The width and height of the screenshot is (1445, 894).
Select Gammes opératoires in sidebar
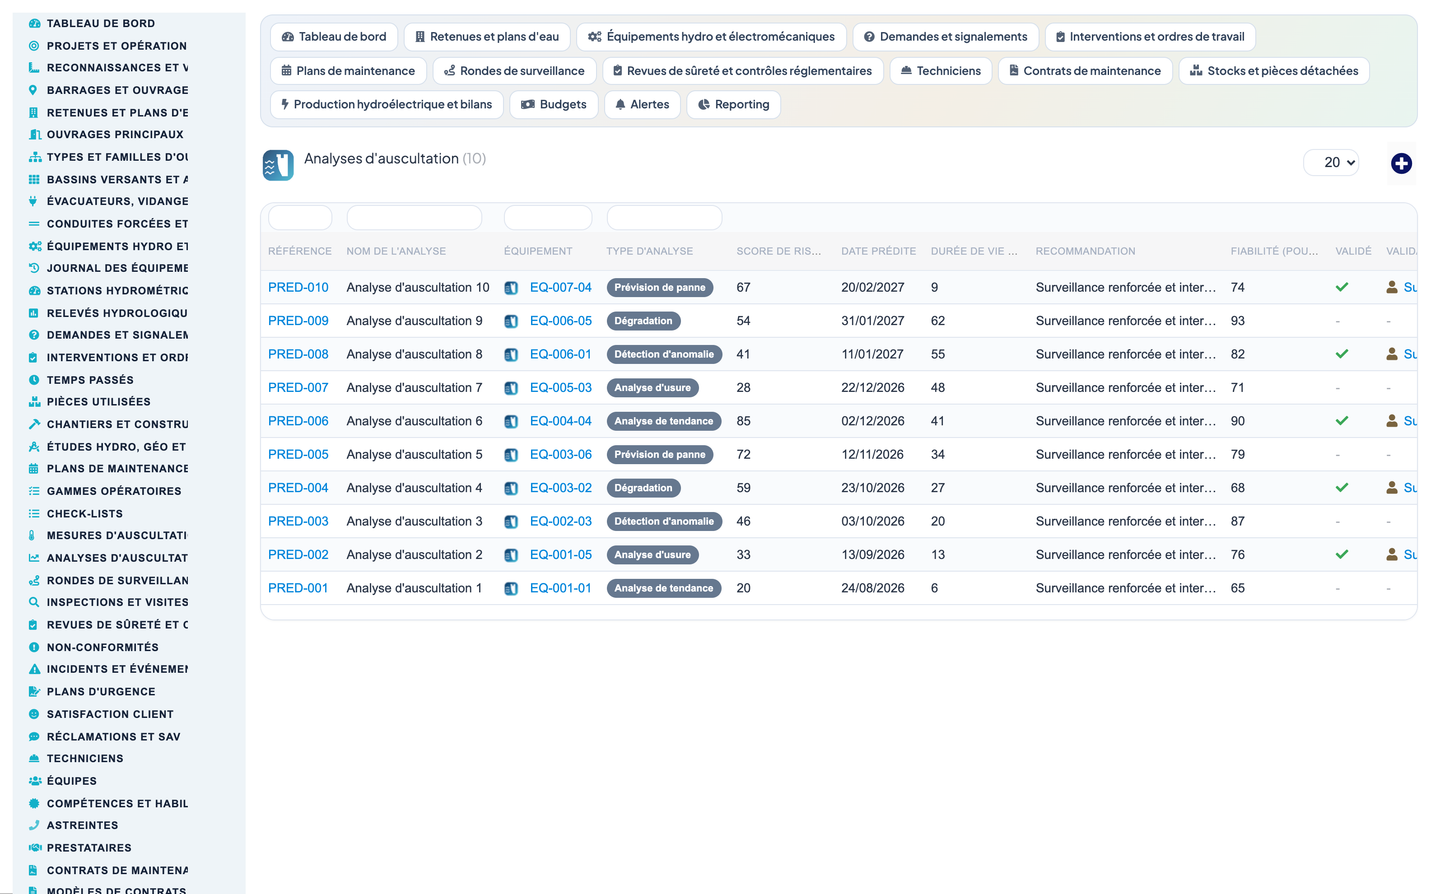click(114, 491)
